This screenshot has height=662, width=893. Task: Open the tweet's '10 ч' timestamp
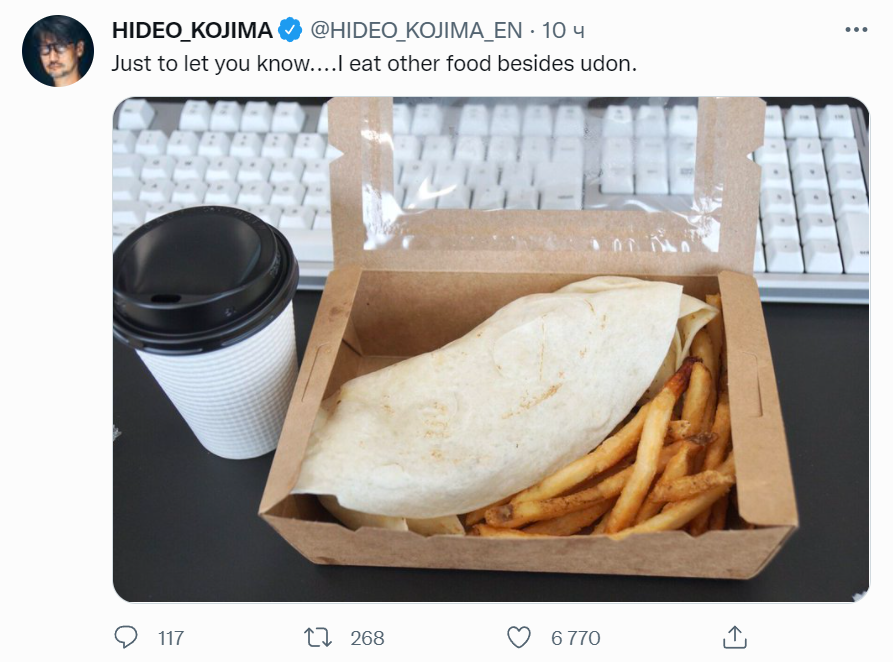pos(563,30)
